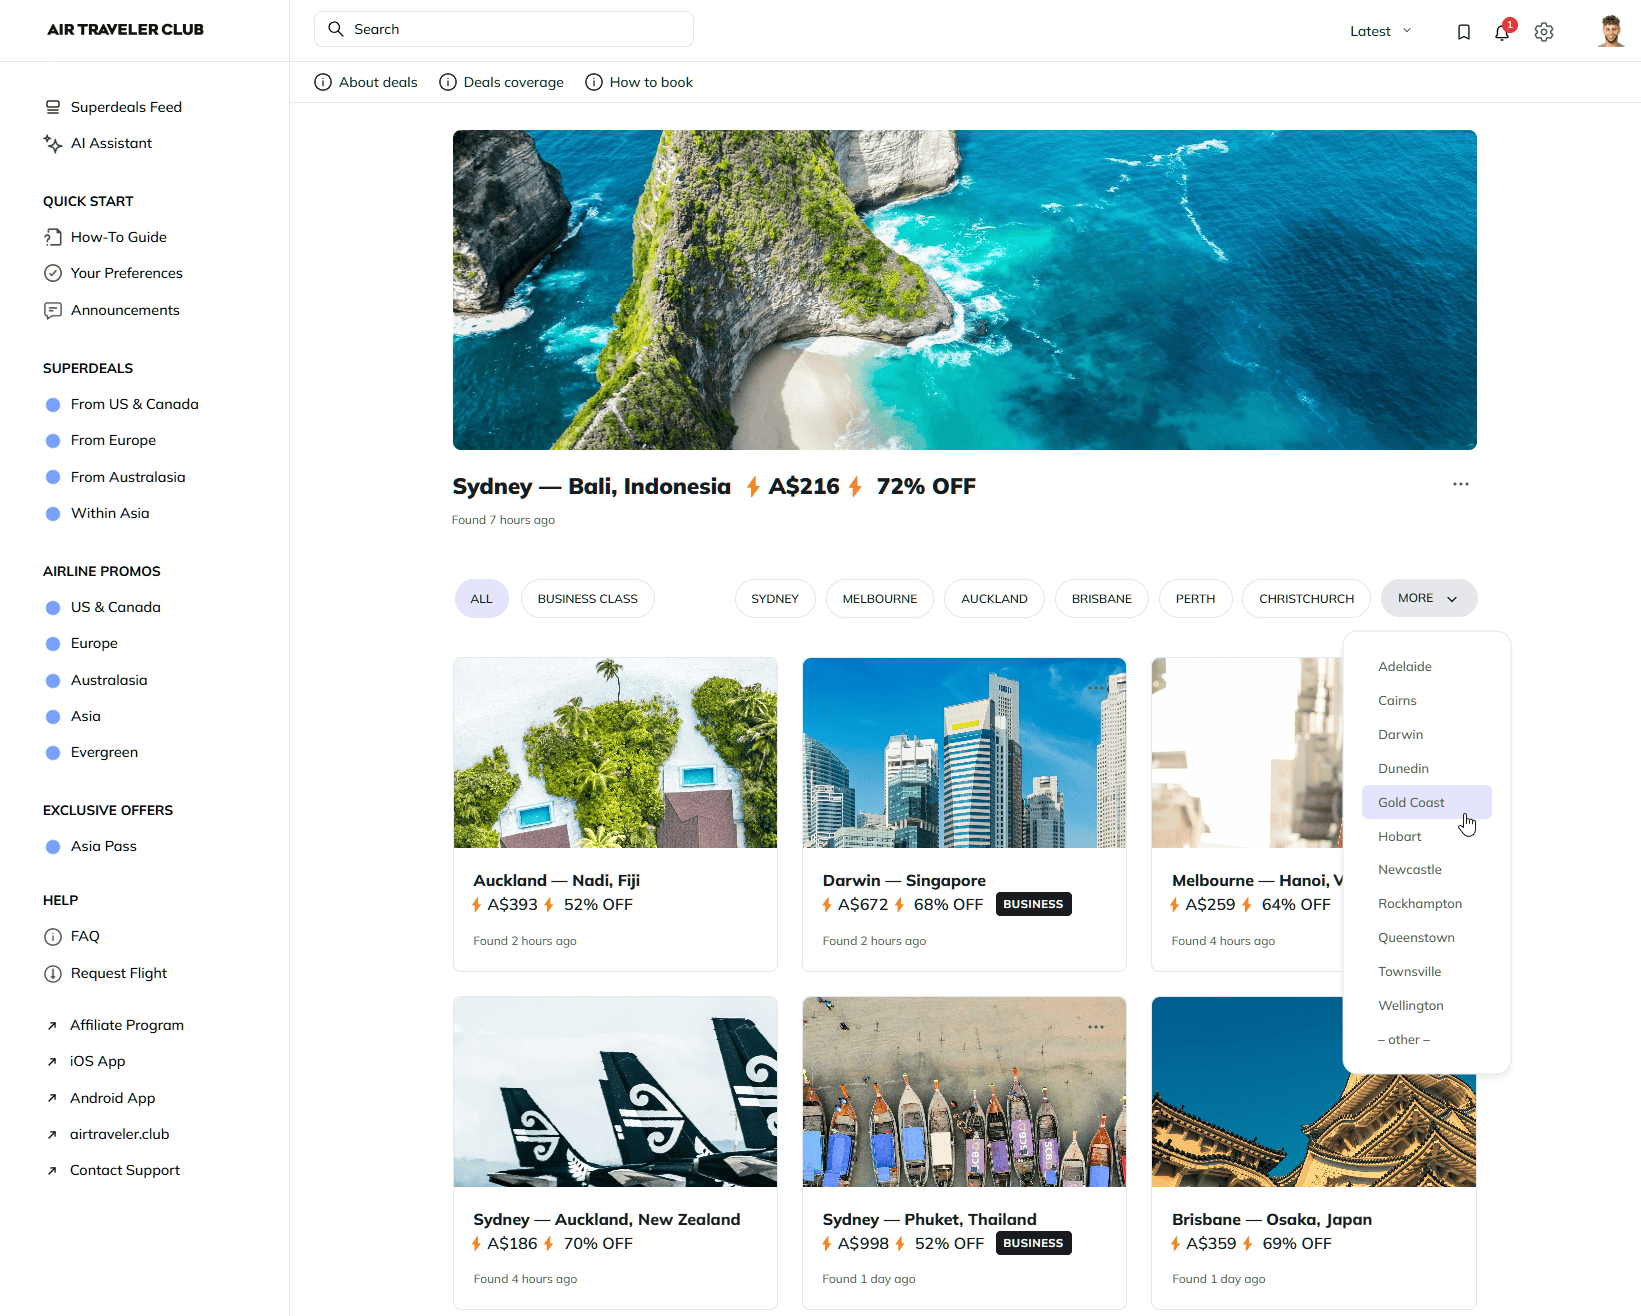Open From Australasia superdeals
1641x1316 pixels.
point(128,477)
